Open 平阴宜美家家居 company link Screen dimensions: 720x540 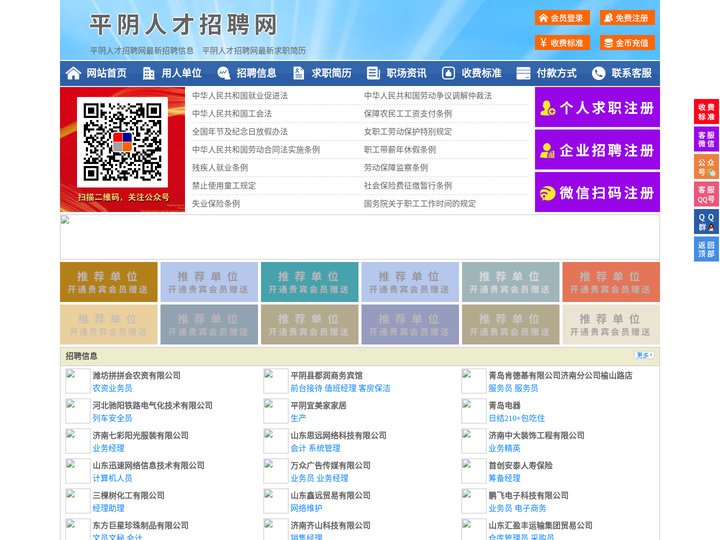(318, 405)
